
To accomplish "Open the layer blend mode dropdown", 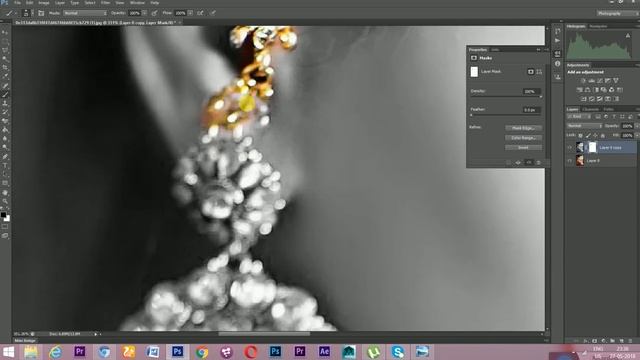I will [584, 126].
